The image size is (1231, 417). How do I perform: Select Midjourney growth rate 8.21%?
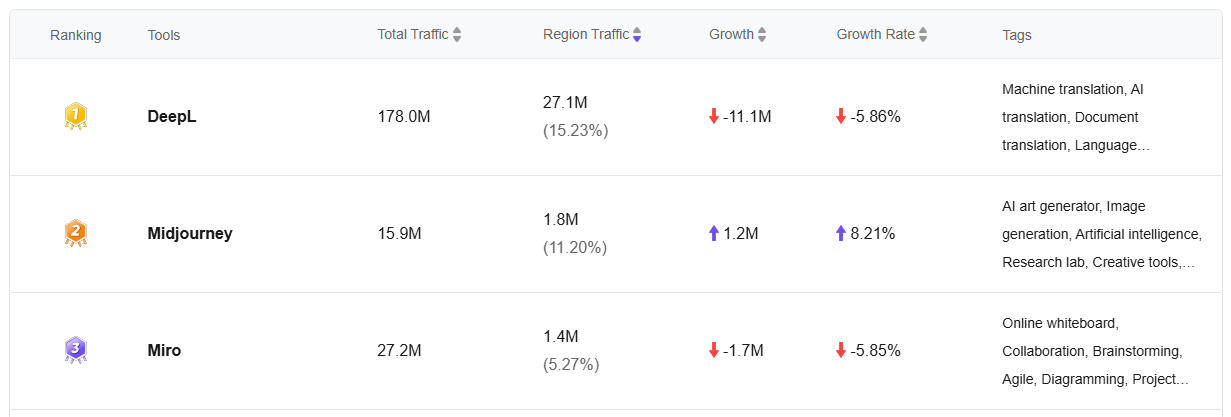point(873,233)
